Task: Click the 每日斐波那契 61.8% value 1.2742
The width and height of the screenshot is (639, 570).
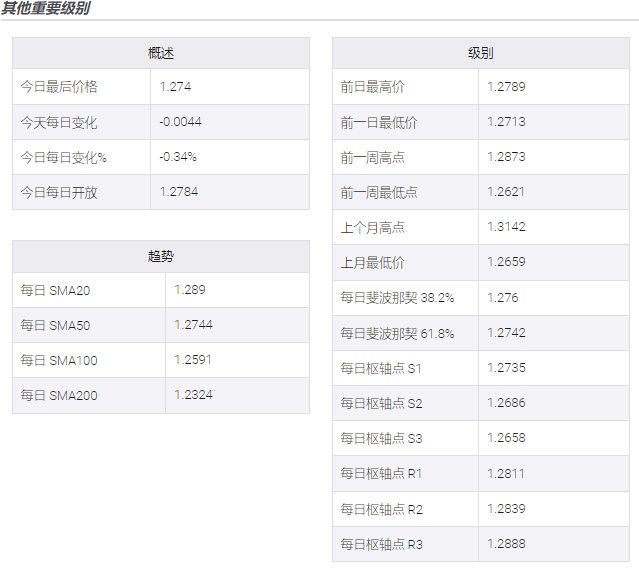Action: click(x=506, y=333)
